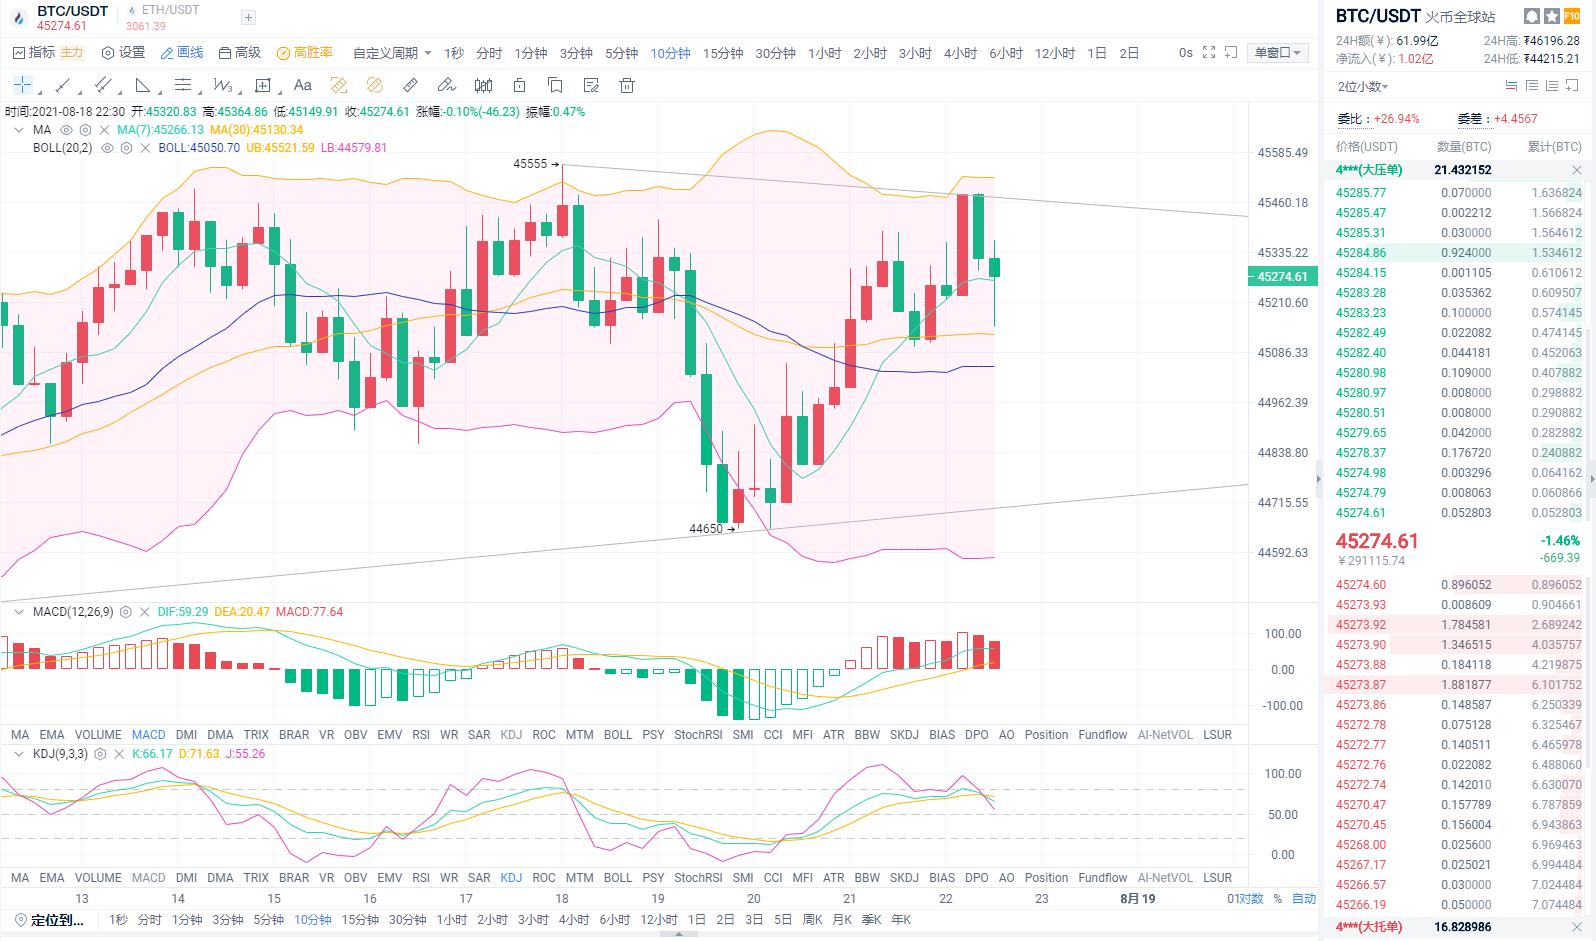The width and height of the screenshot is (1596, 941).
Task: Delete drawings with the trash icon
Action: pos(627,85)
